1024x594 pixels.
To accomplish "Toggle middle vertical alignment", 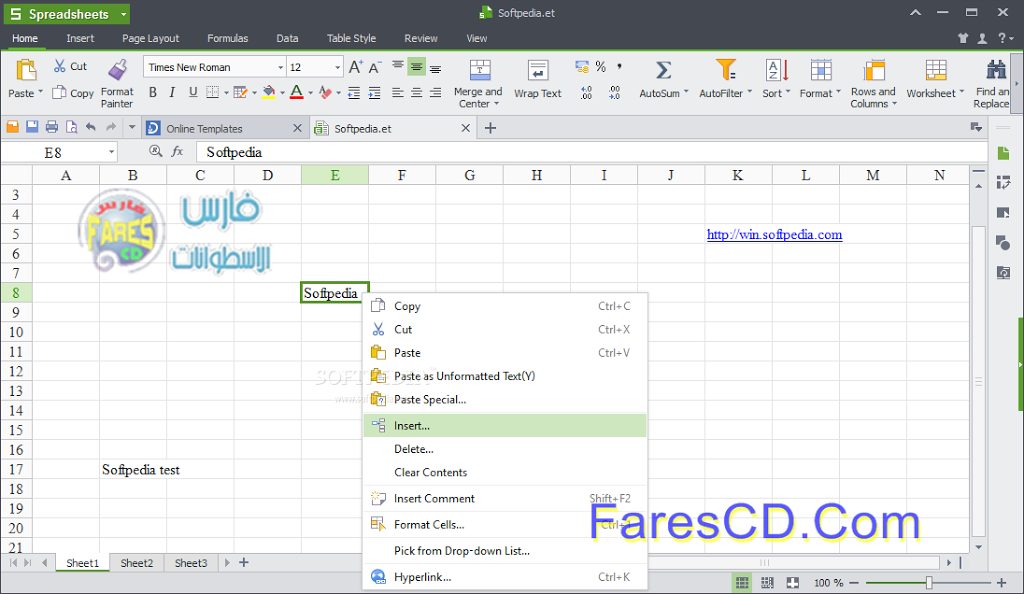I will click(417, 67).
